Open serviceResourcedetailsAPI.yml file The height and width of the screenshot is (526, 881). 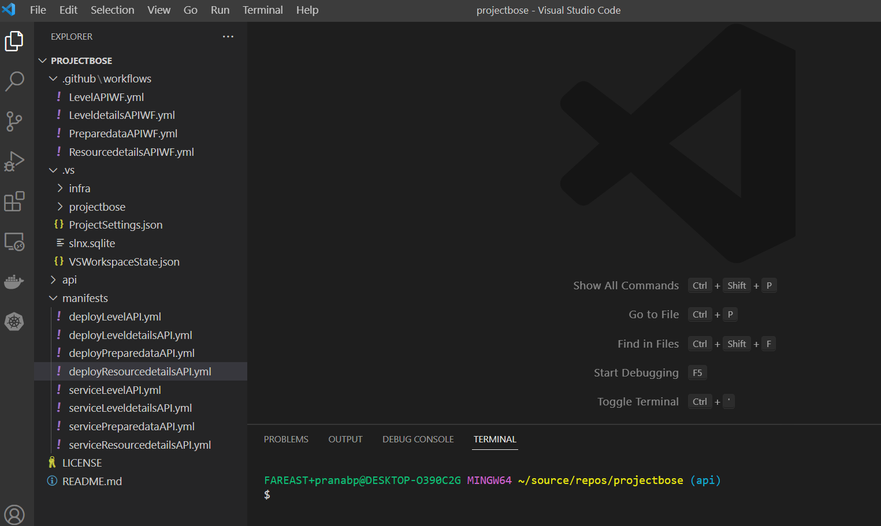140,445
